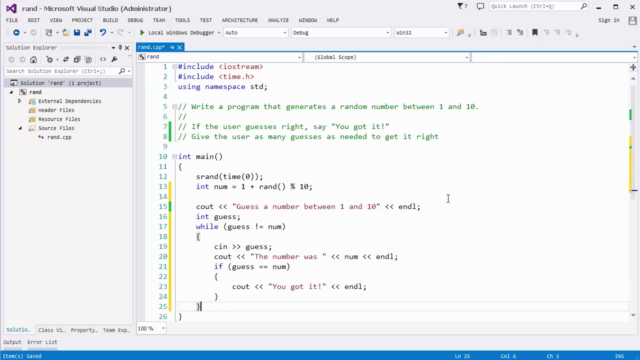The image size is (640, 360).
Task: Expand the External Dependencies node
Action: click(20, 101)
